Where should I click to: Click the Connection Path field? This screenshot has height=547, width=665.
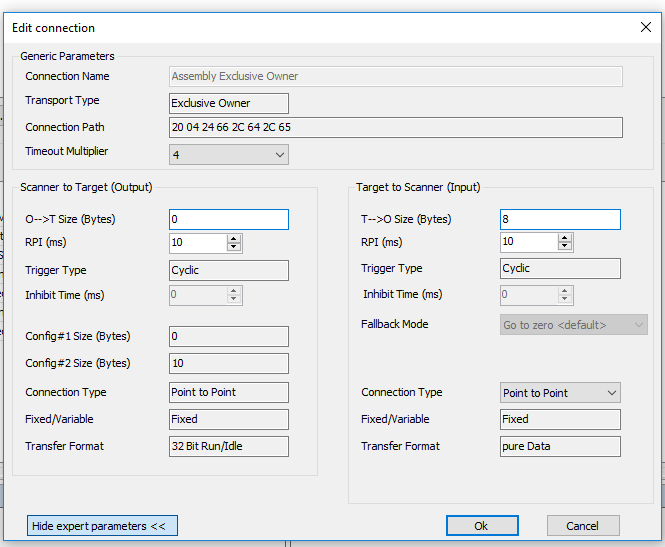click(395, 128)
